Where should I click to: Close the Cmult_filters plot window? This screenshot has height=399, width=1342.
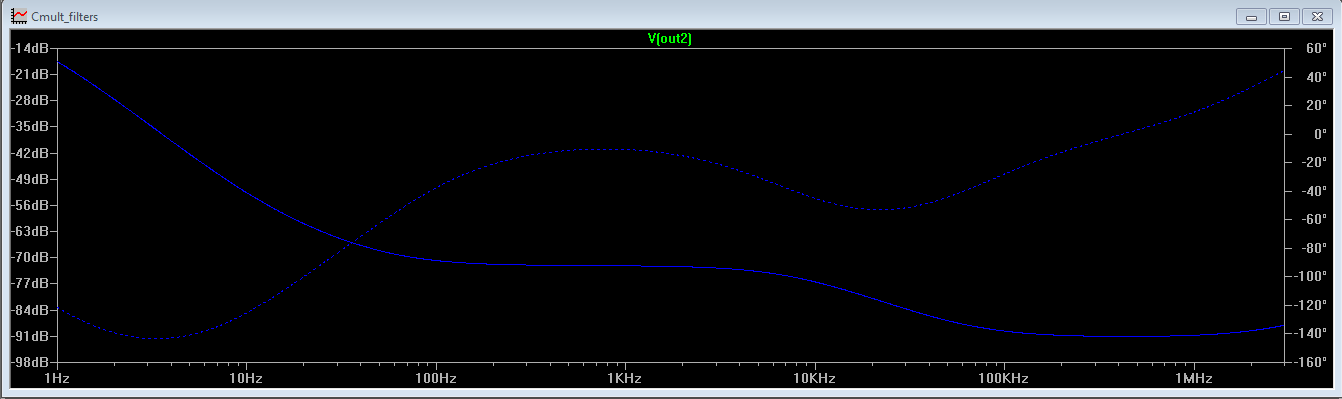[x=1316, y=16]
